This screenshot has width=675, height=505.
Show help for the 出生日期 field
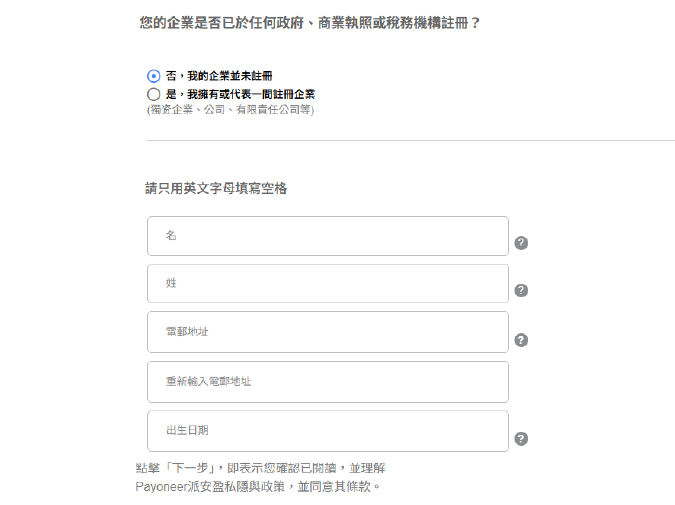pyautogui.click(x=521, y=439)
